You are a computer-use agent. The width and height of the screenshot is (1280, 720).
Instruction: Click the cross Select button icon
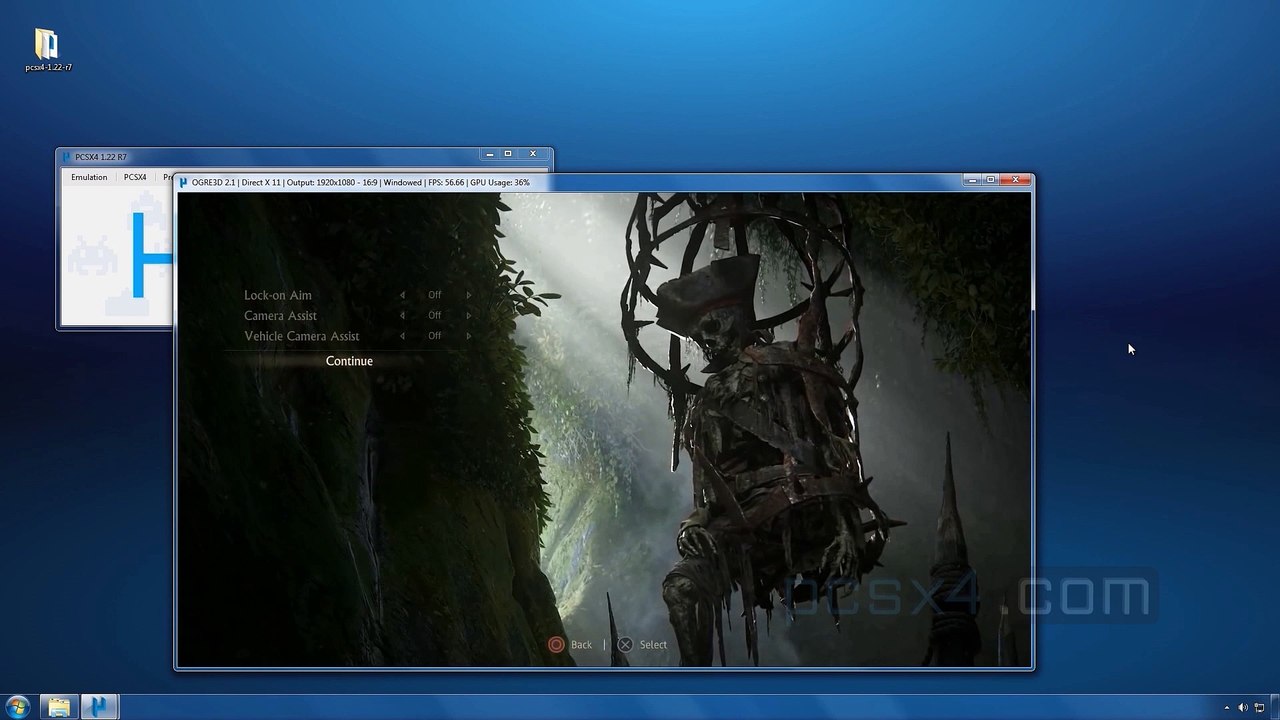pos(625,645)
